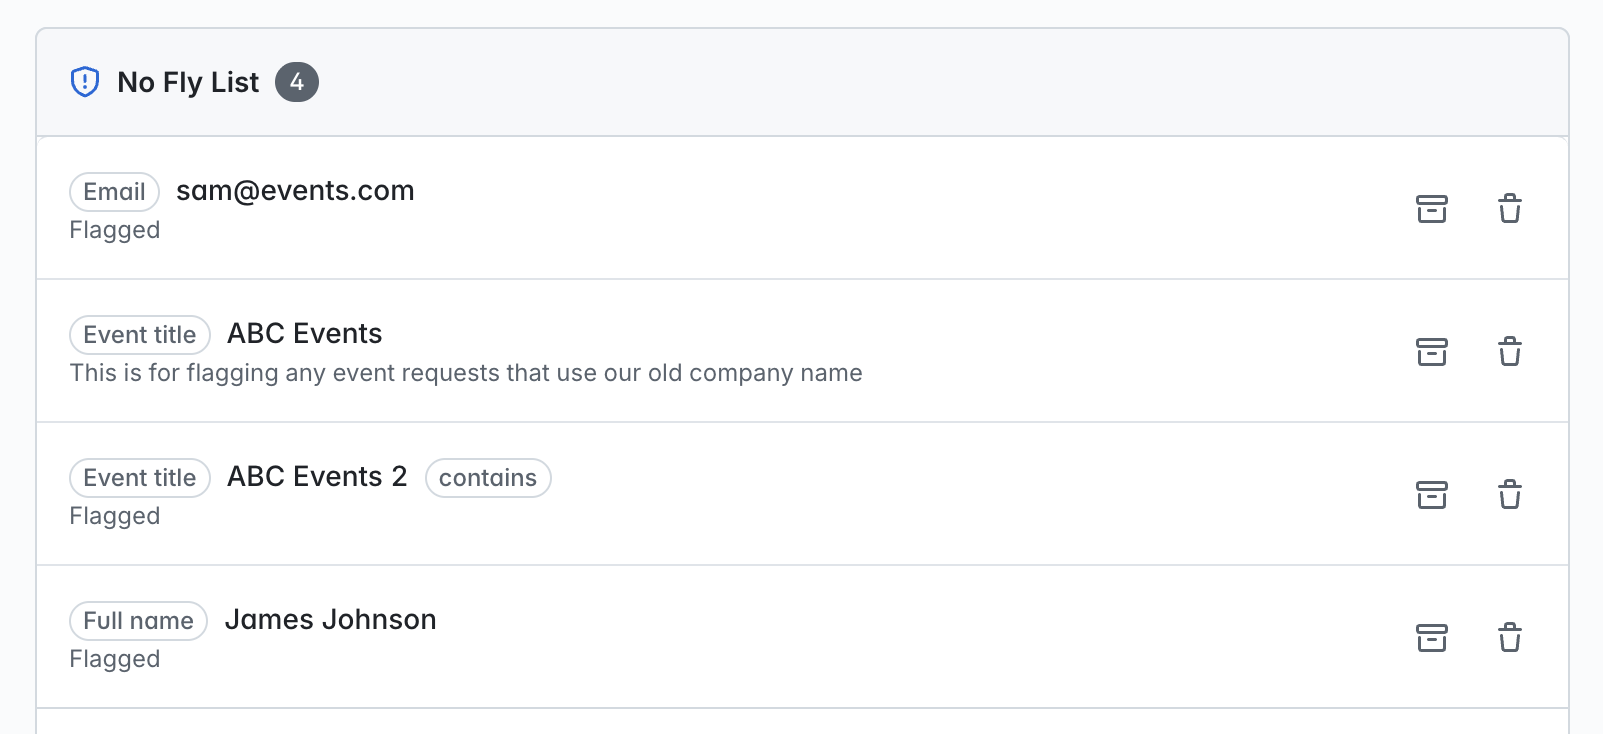Click the old company name description text

tap(466, 373)
